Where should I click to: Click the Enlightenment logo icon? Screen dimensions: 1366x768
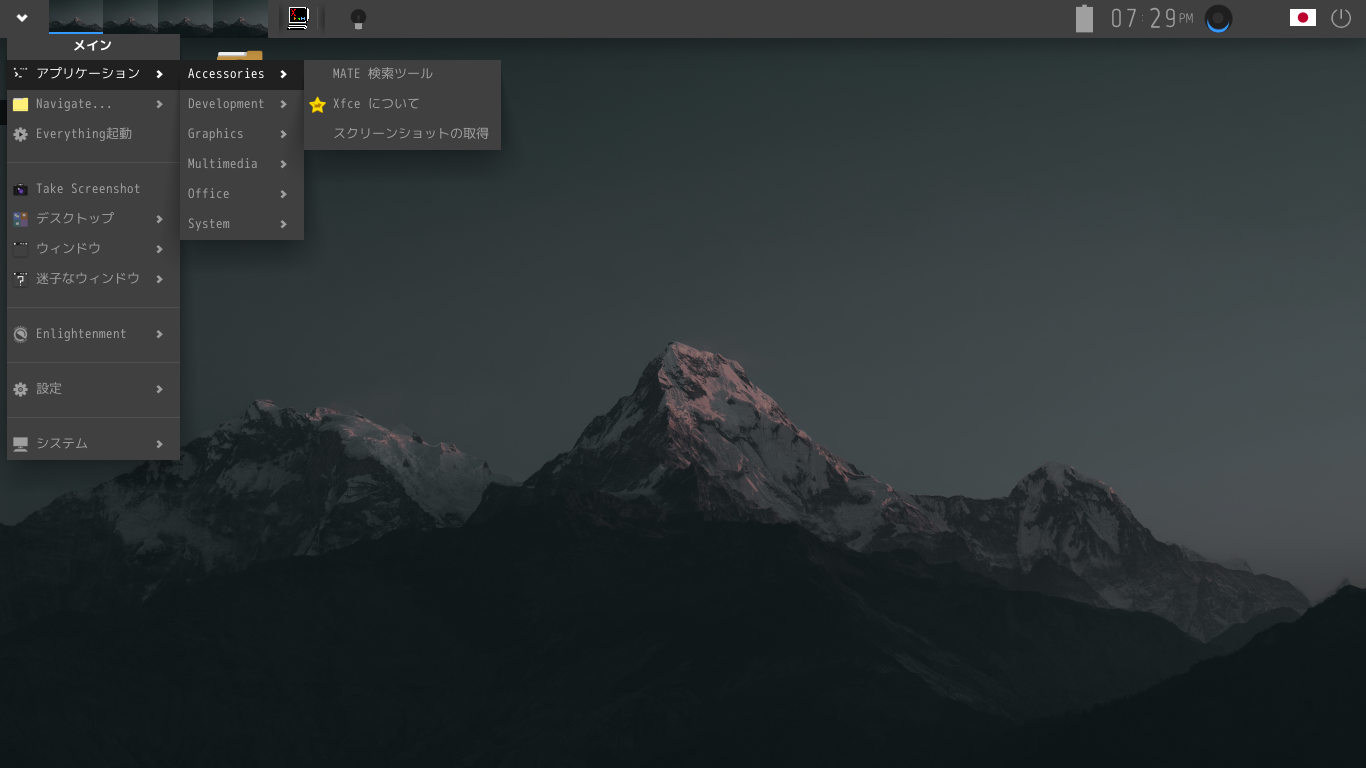tap(20, 334)
